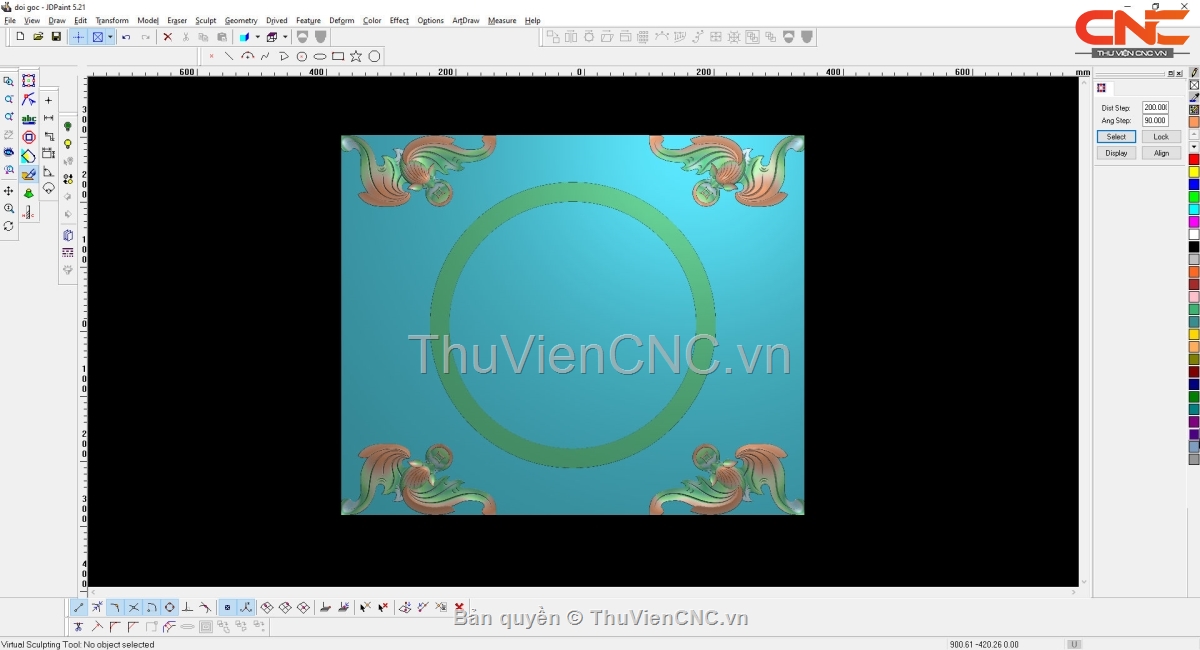Toggle the intersection snap button
Image resolution: width=1200 pixels, height=650 pixels.
point(133,607)
